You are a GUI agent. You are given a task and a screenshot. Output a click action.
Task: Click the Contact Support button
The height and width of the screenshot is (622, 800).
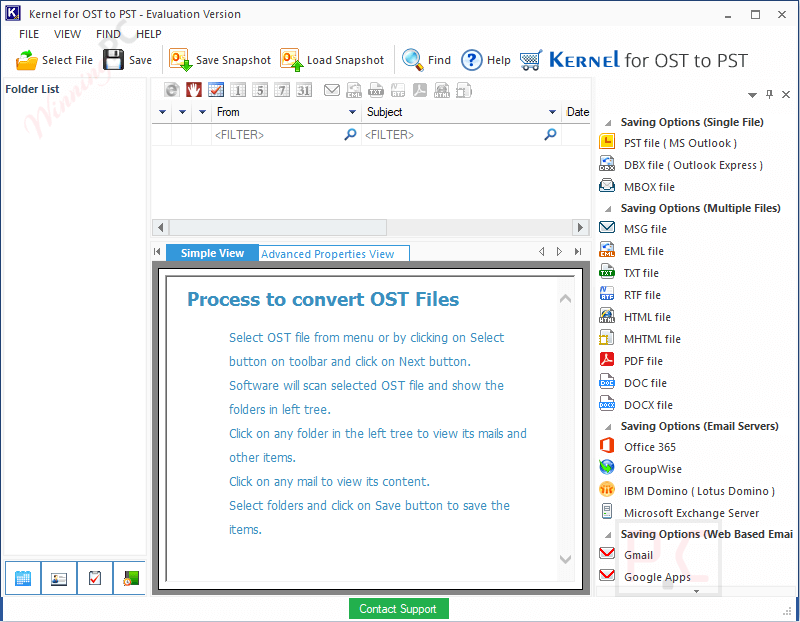pyautogui.click(x=398, y=609)
